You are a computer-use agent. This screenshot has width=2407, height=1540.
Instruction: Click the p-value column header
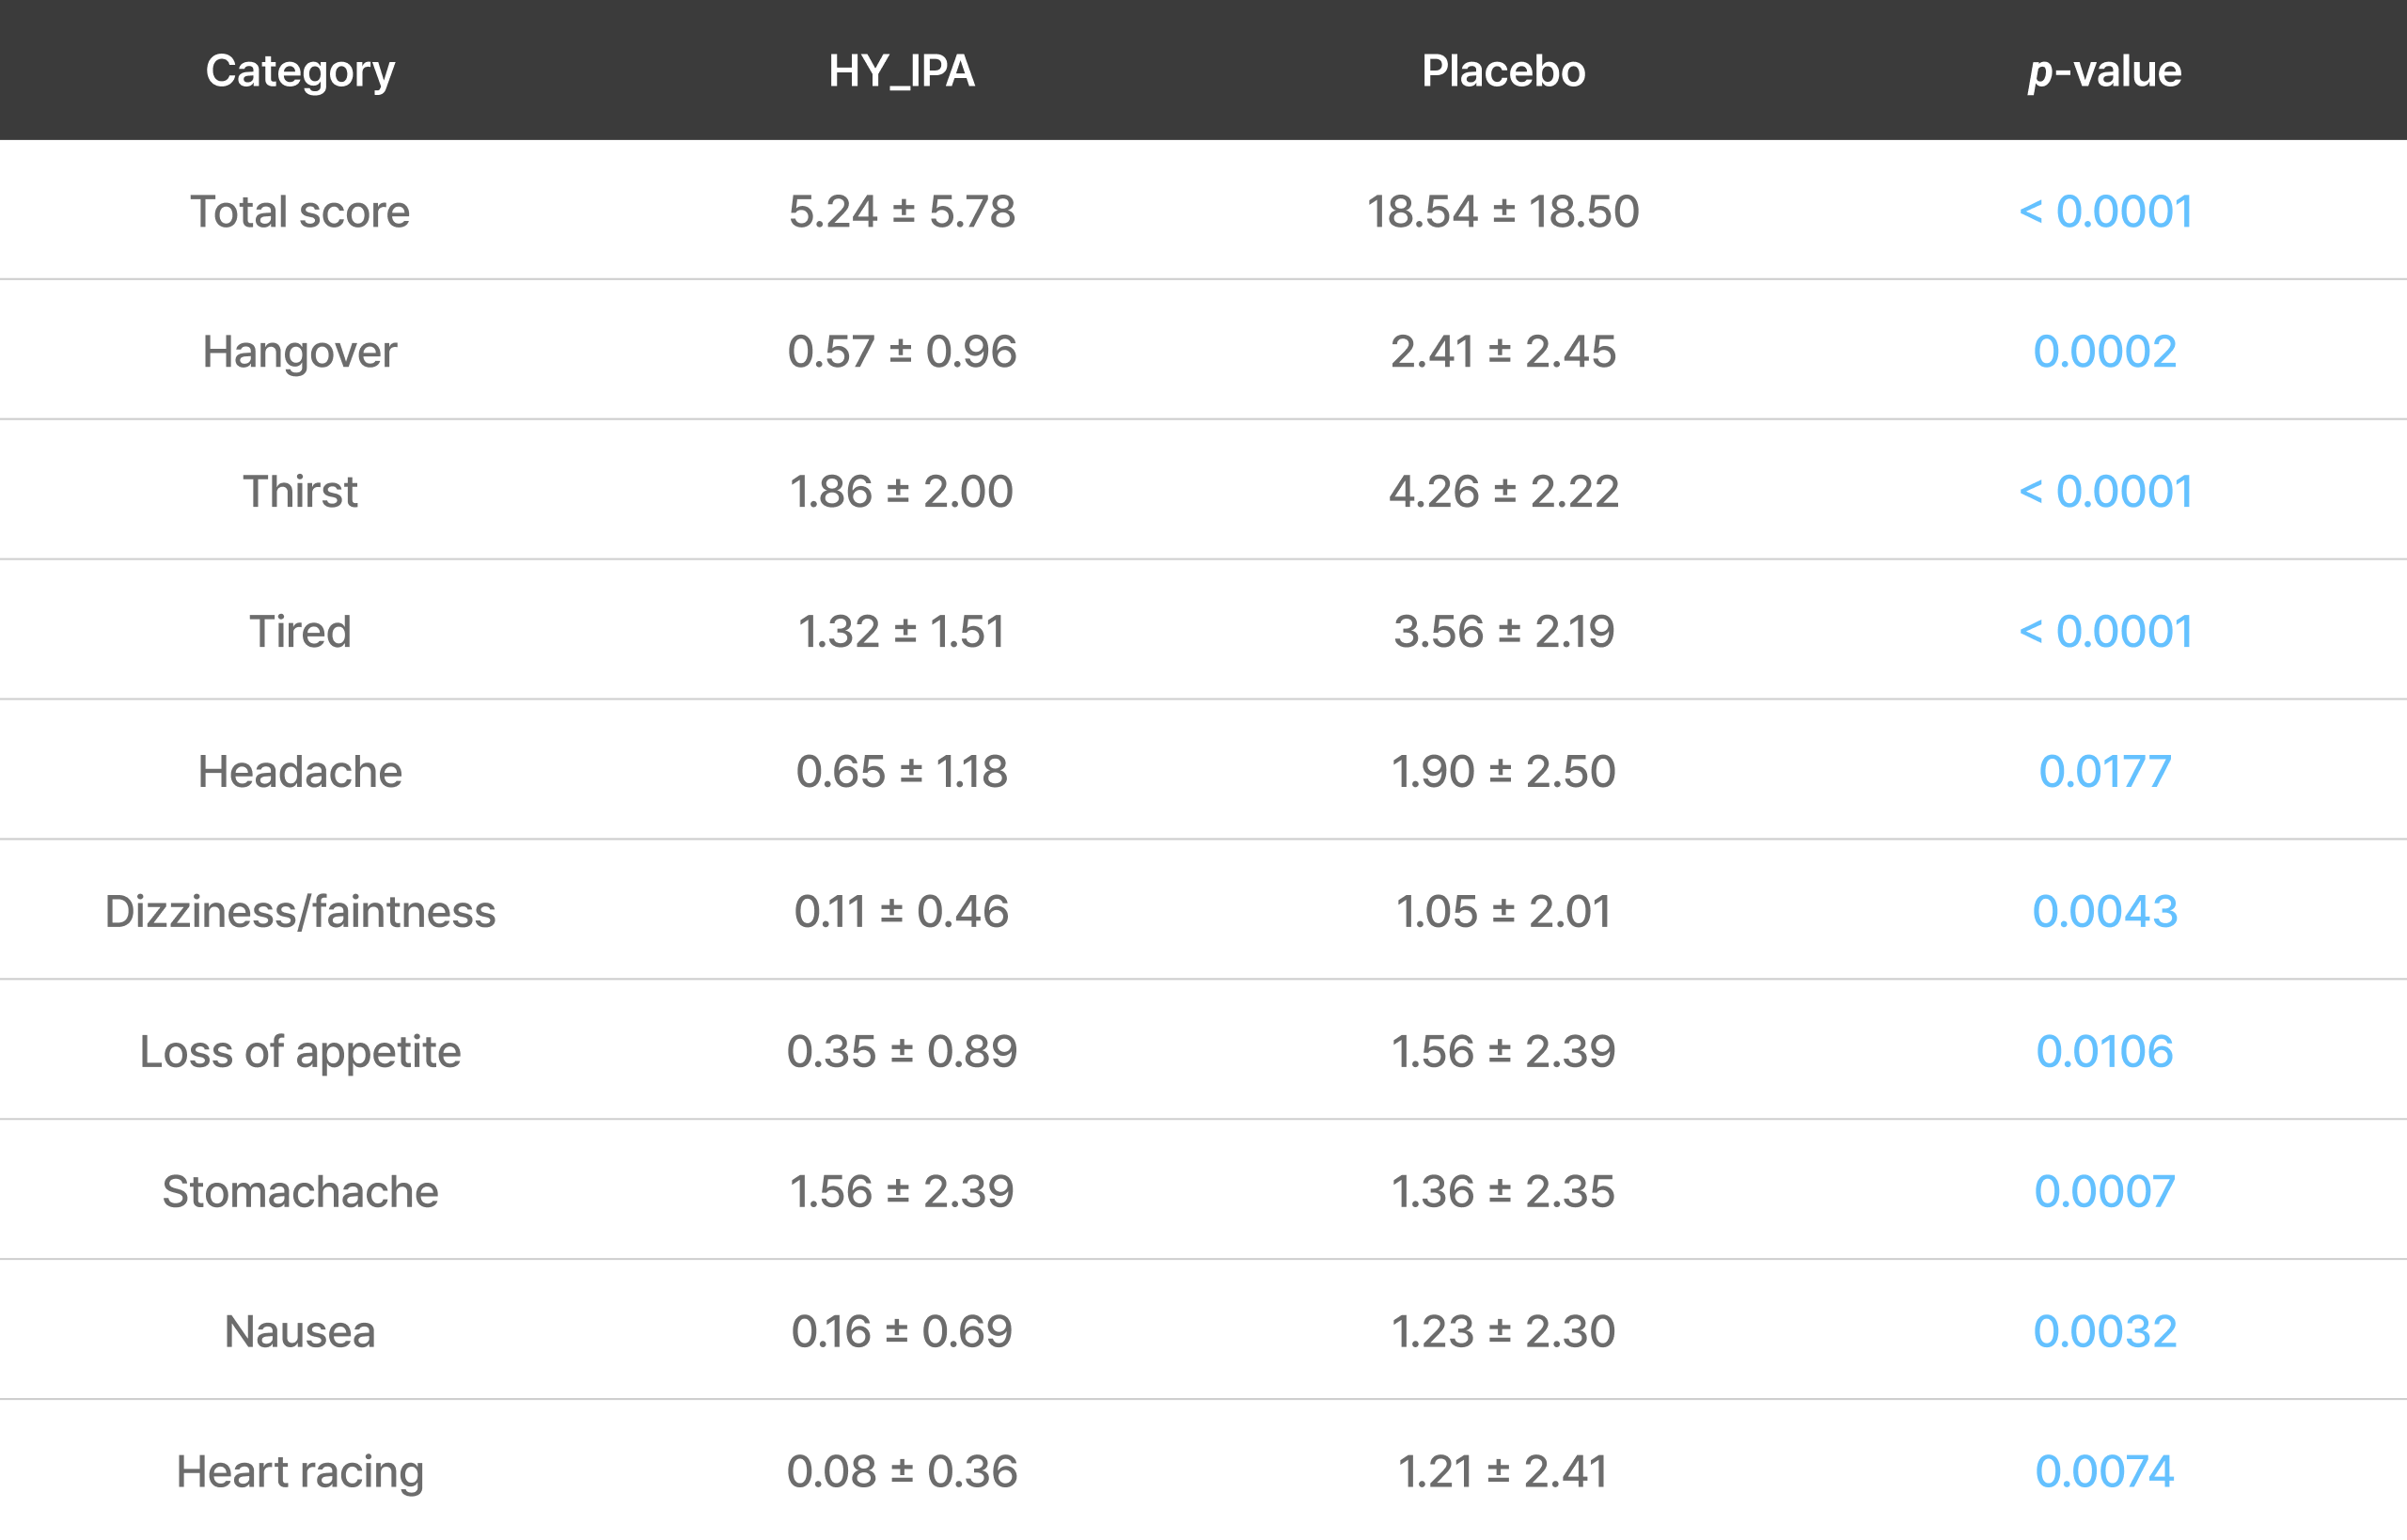(2104, 71)
